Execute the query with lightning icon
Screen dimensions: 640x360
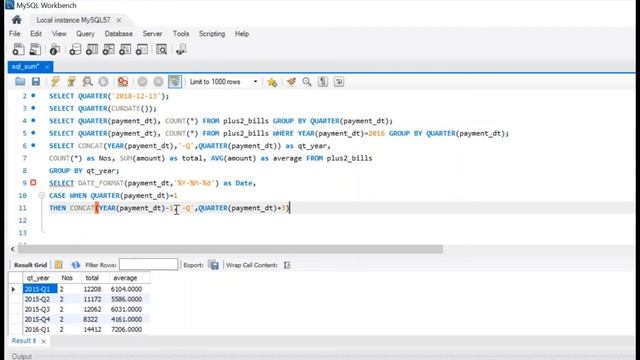coord(55,82)
